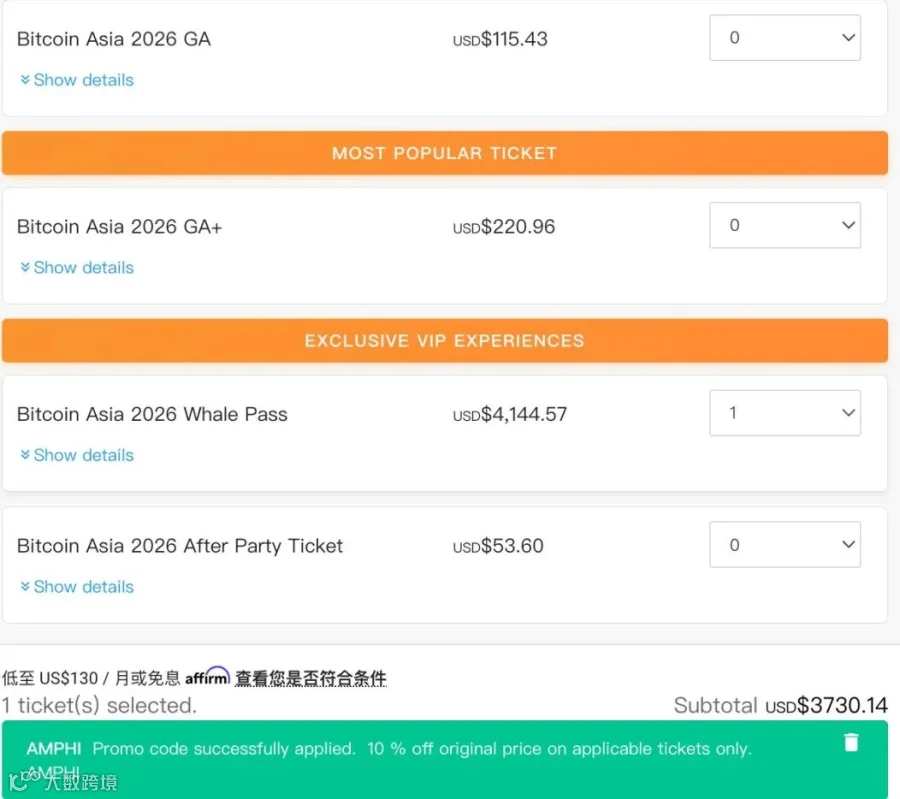The height and width of the screenshot is (799, 900).
Task: Click the Affirm eligibility check link
Action: click(311, 678)
